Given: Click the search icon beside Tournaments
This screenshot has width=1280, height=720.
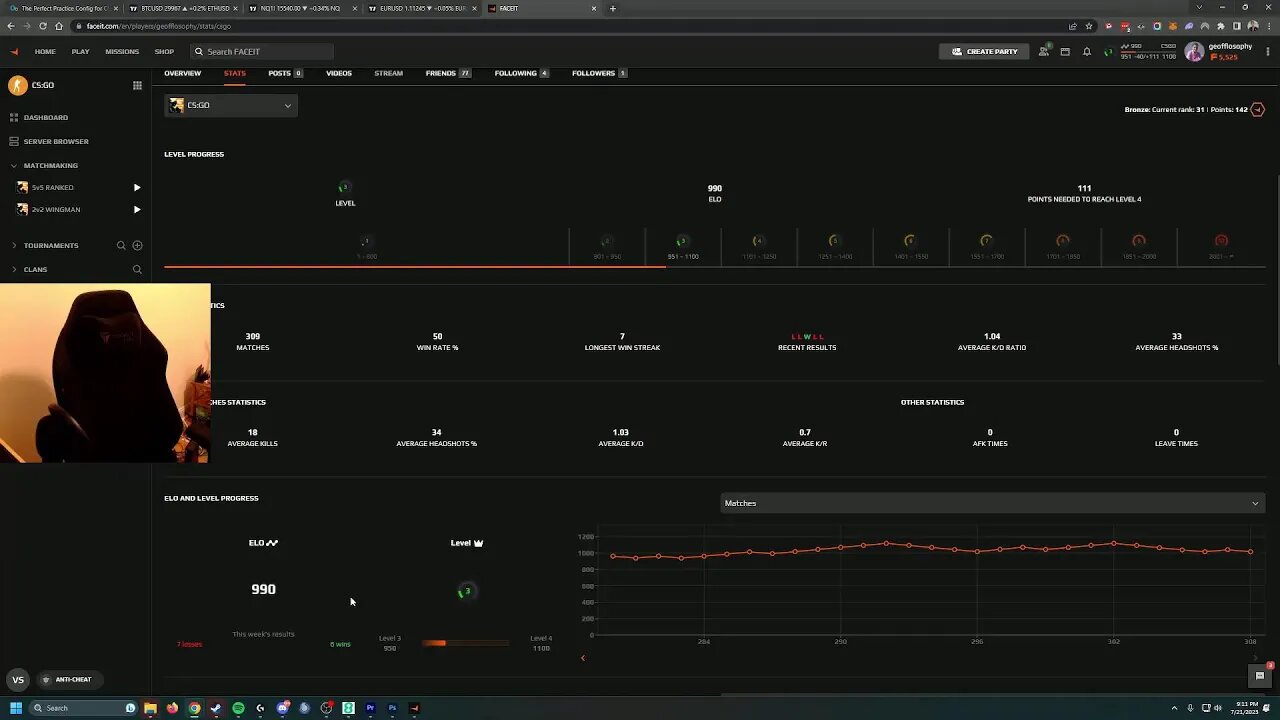Looking at the screenshot, I should 121,245.
